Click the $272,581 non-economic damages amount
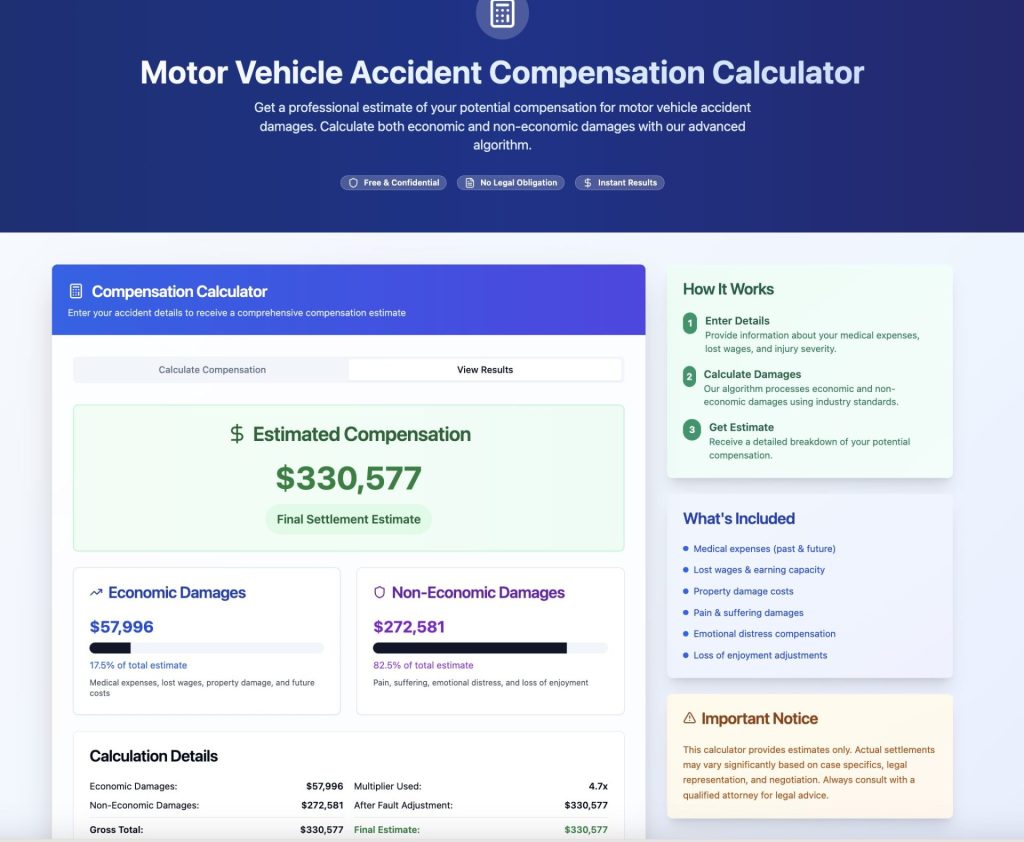 [409, 627]
